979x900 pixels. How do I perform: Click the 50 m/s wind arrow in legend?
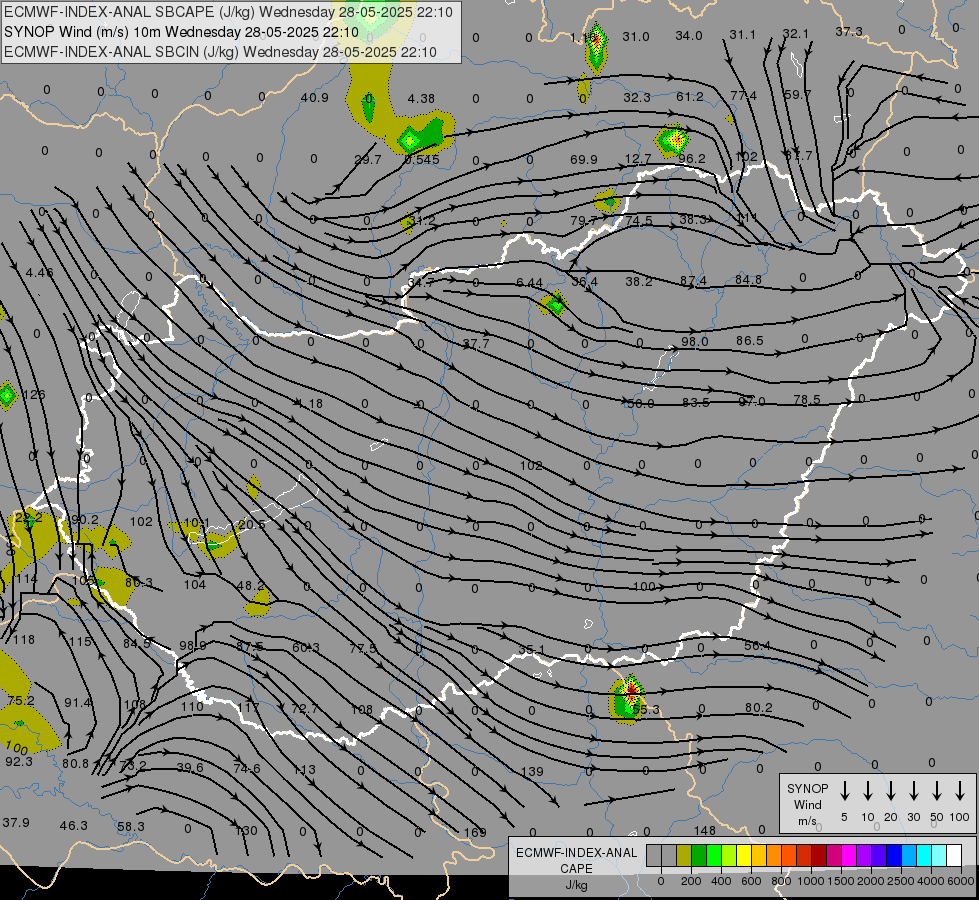click(x=937, y=791)
